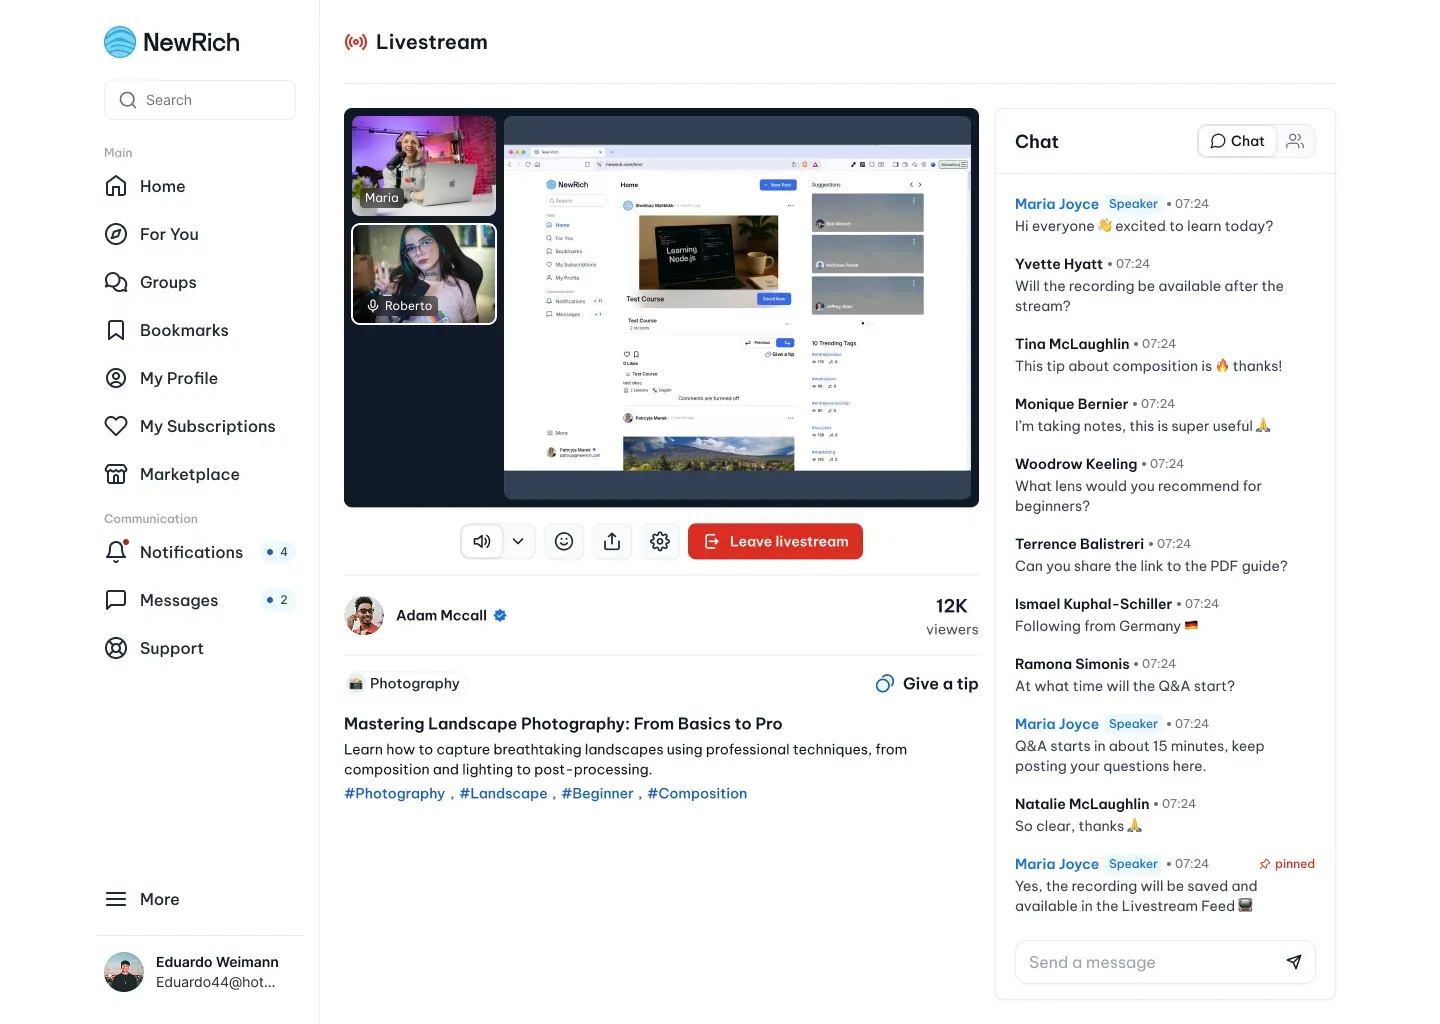Click the tip coin icon
The image size is (1440, 1024).
pos(885,684)
